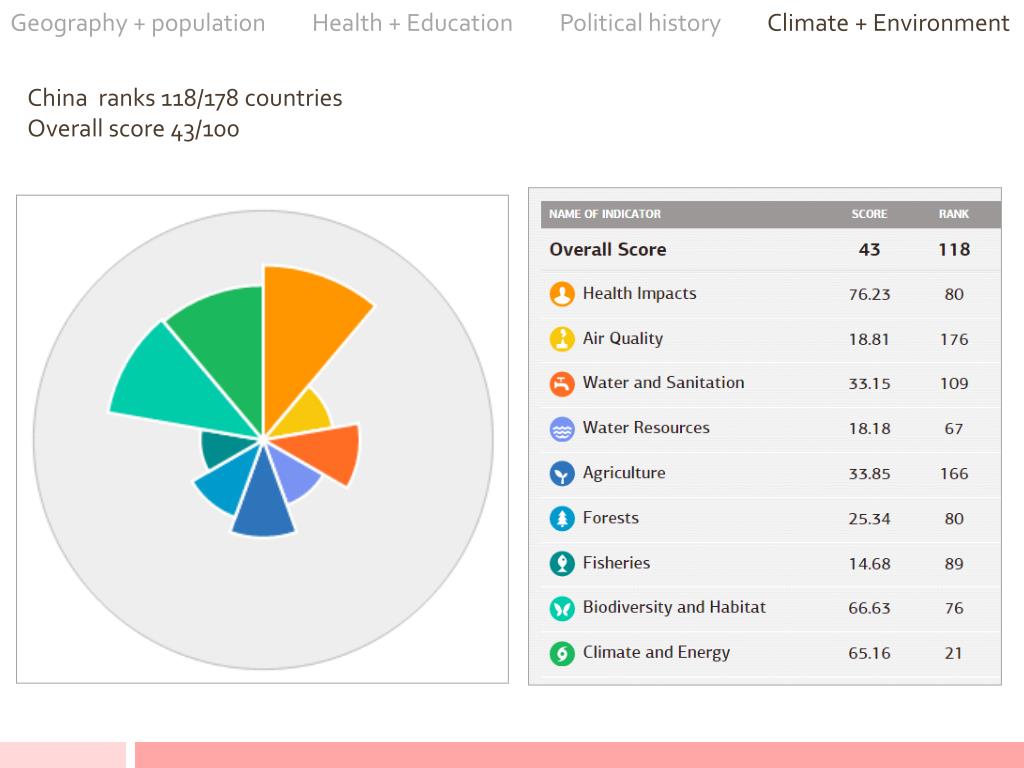1024x768 pixels.
Task: Open the Political history tab
Action: pyautogui.click(x=640, y=23)
